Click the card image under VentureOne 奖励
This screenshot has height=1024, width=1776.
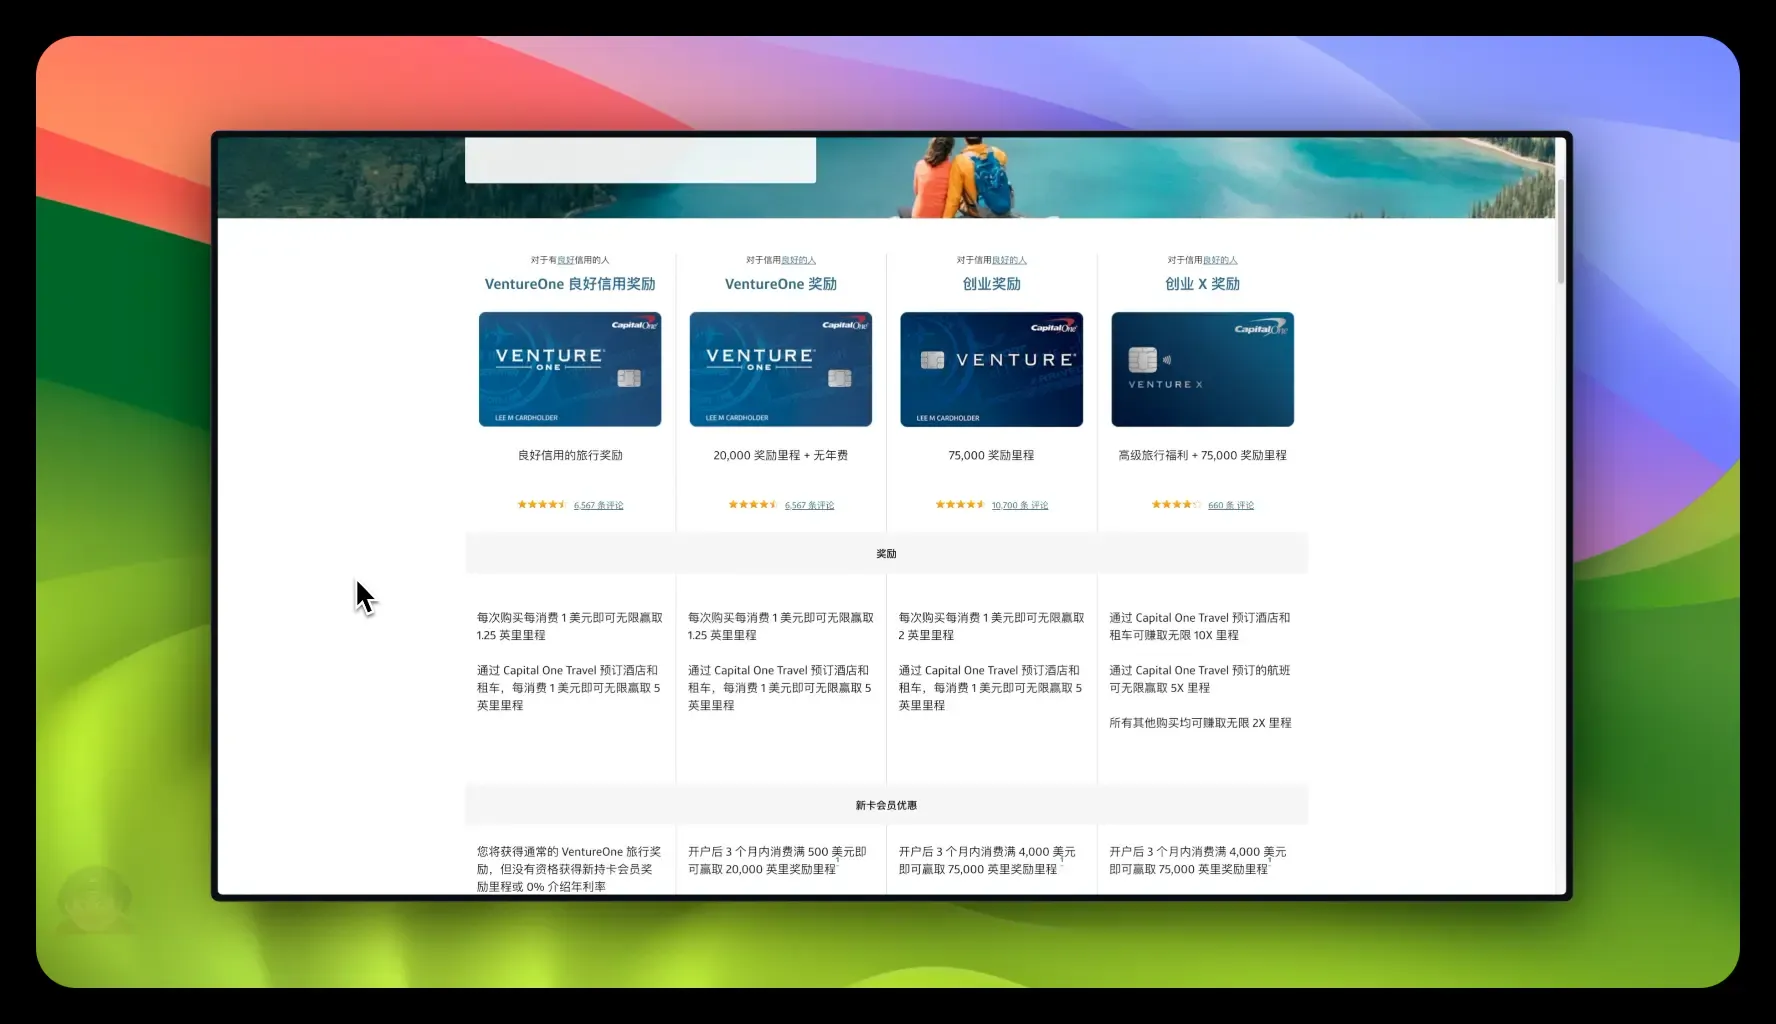pyautogui.click(x=781, y=369)
